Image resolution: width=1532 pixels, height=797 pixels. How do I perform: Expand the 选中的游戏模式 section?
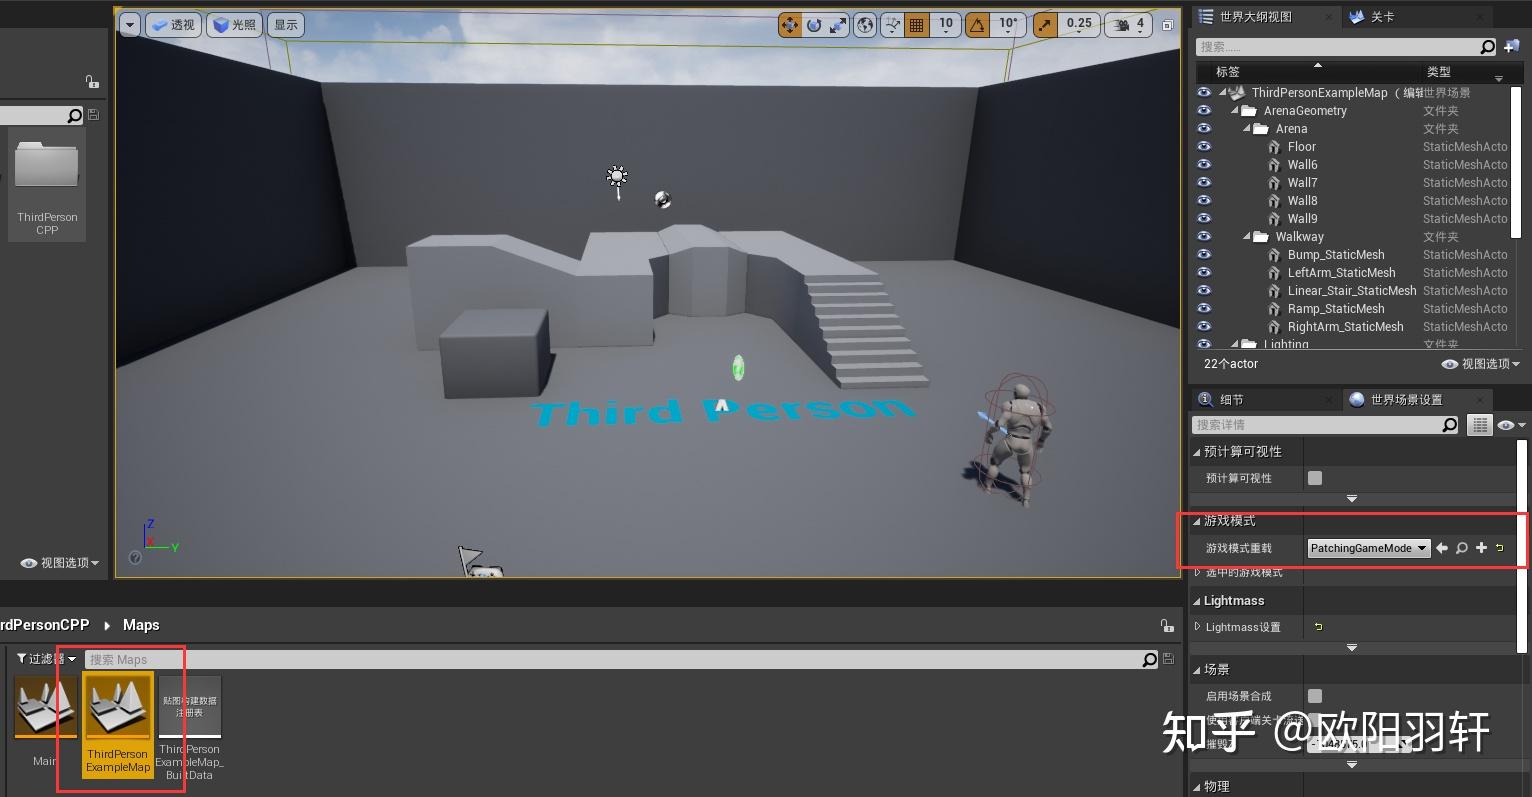coord(1198,572)
